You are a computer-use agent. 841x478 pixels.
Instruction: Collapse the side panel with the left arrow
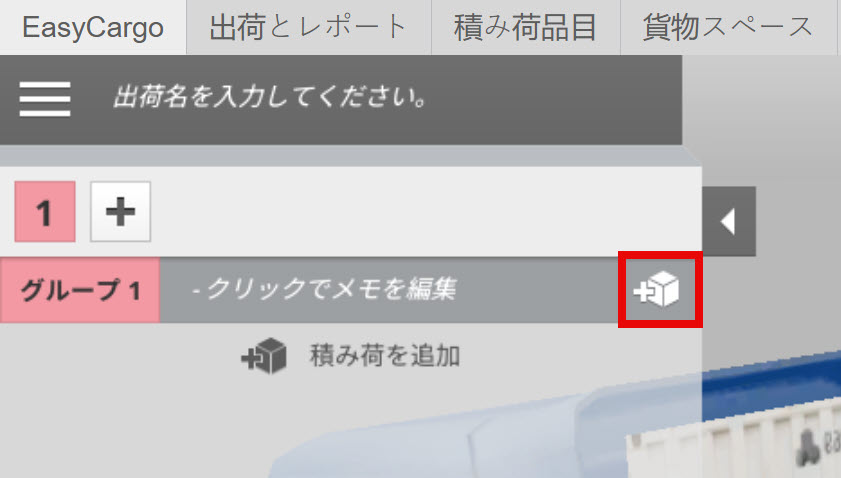[729, 222]
